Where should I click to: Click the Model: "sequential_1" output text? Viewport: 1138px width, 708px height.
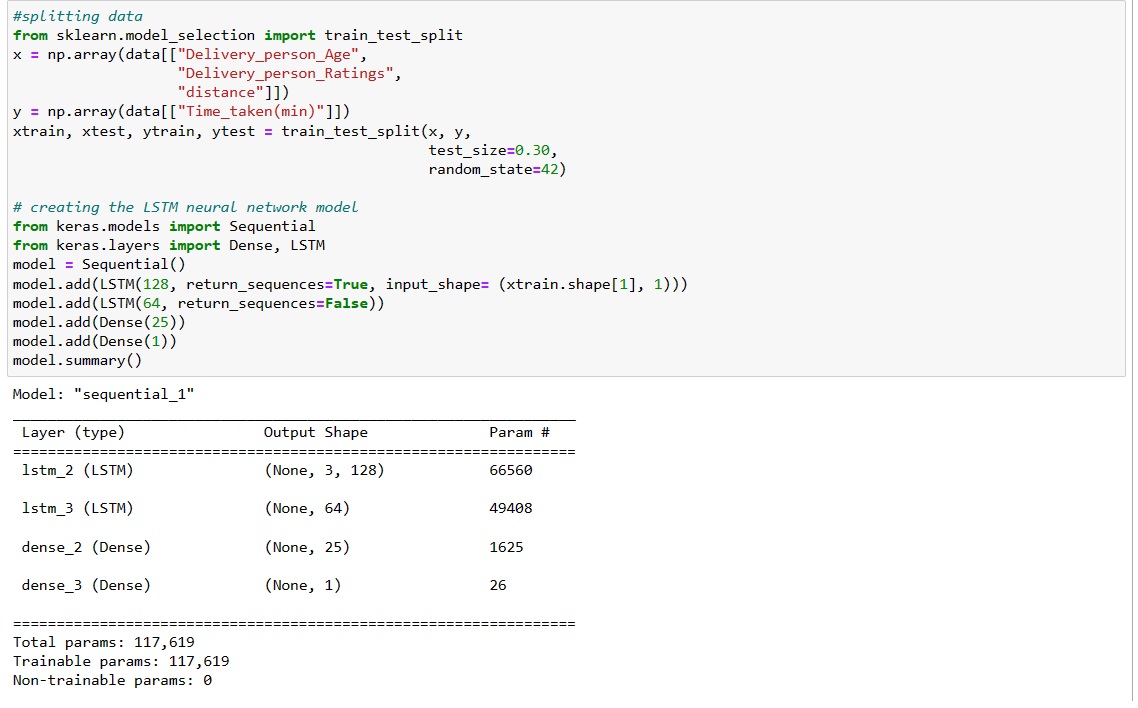[103, 394]
